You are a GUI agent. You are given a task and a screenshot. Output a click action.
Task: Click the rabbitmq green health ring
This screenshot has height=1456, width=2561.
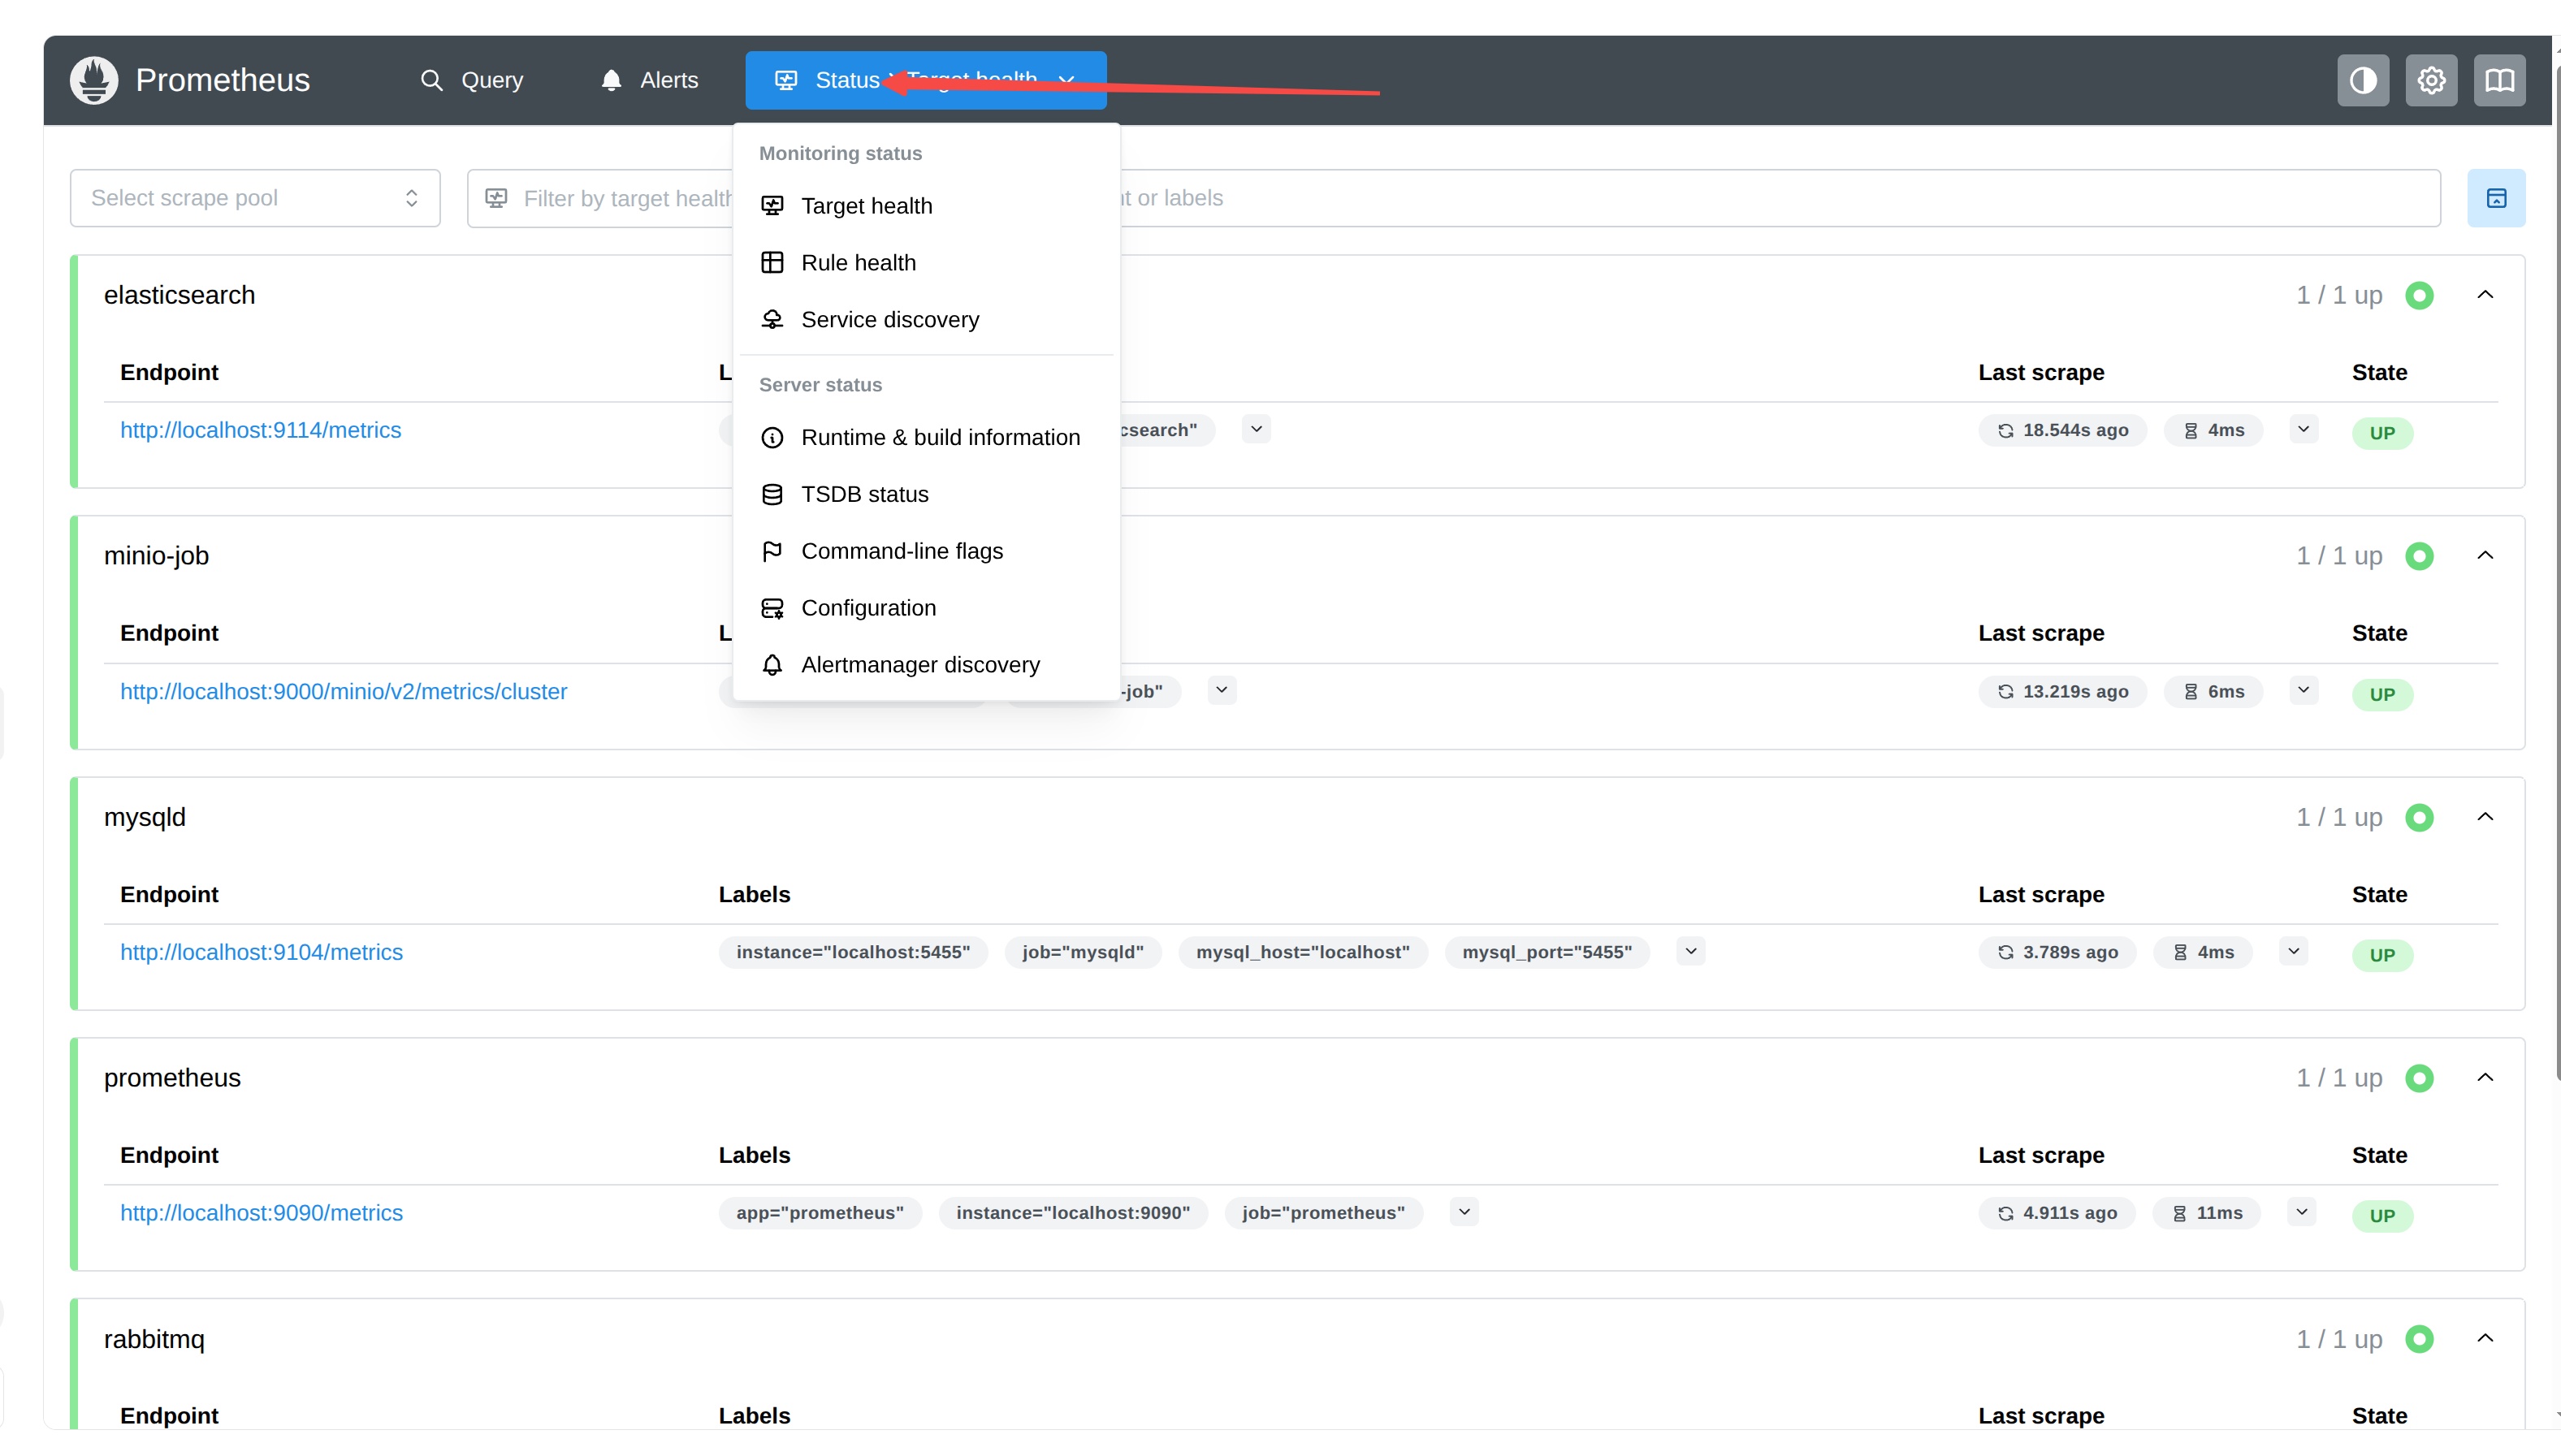pos(2419,1340)
